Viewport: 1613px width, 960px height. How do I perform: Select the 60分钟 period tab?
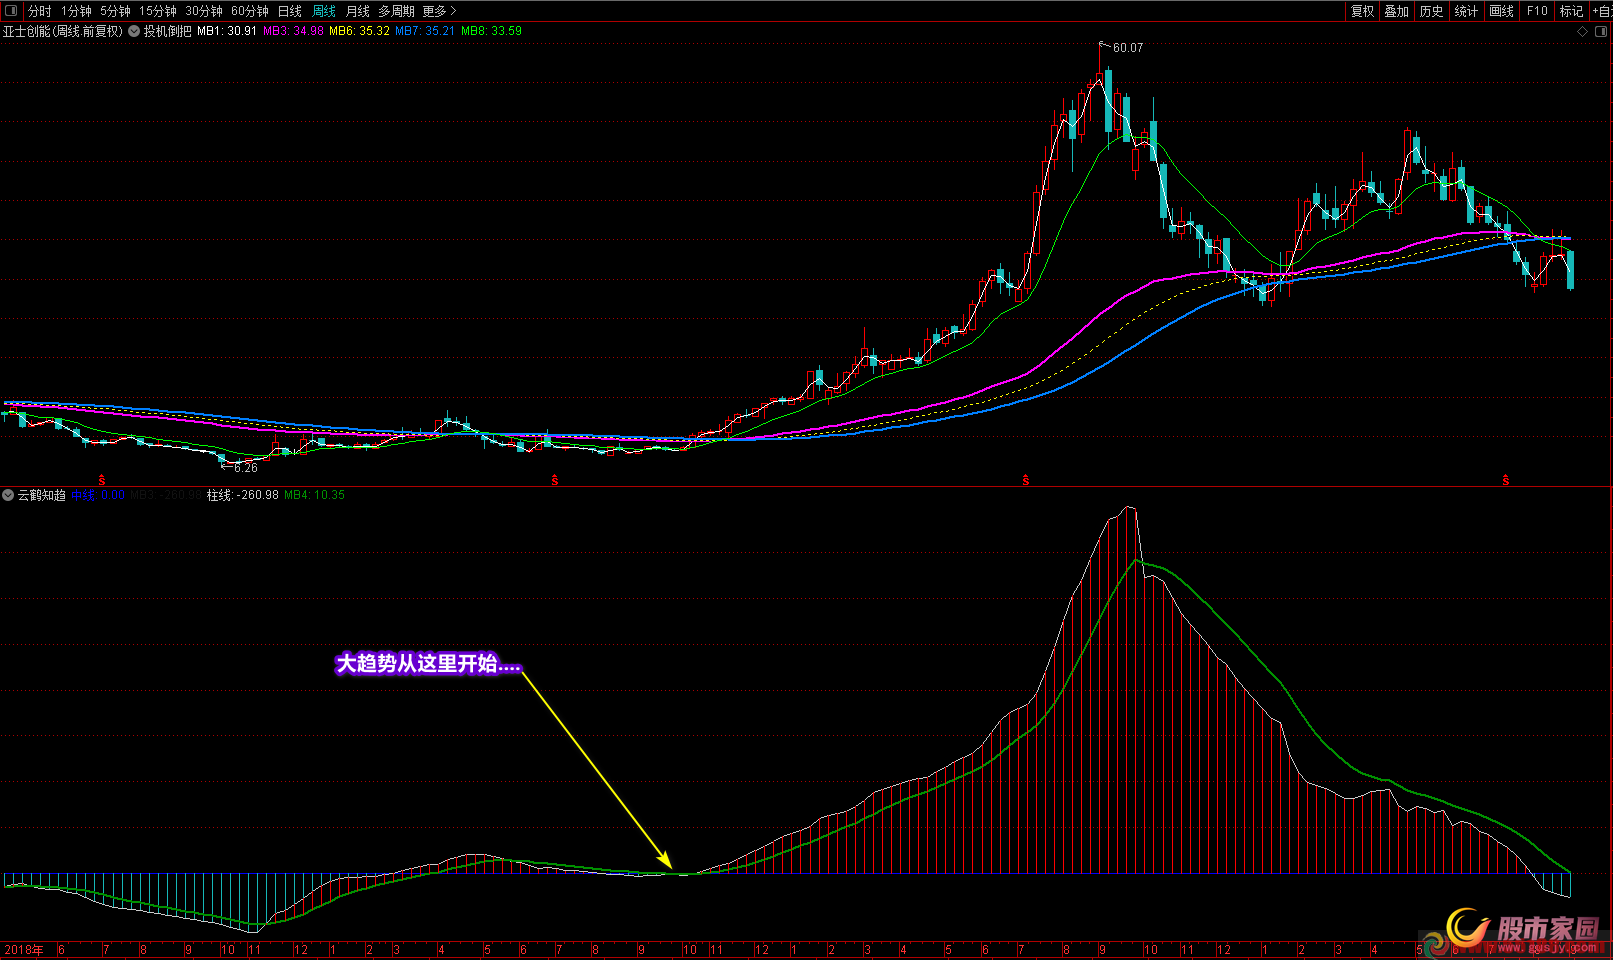[249, 11]
